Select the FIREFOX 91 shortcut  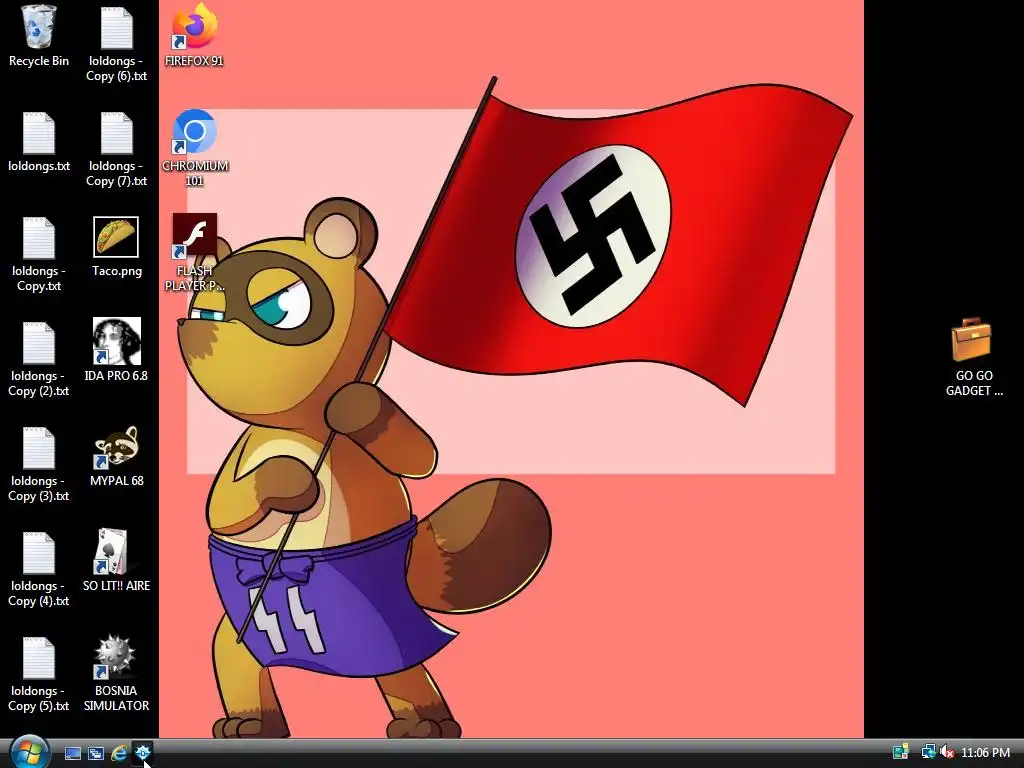coord(195,26)
